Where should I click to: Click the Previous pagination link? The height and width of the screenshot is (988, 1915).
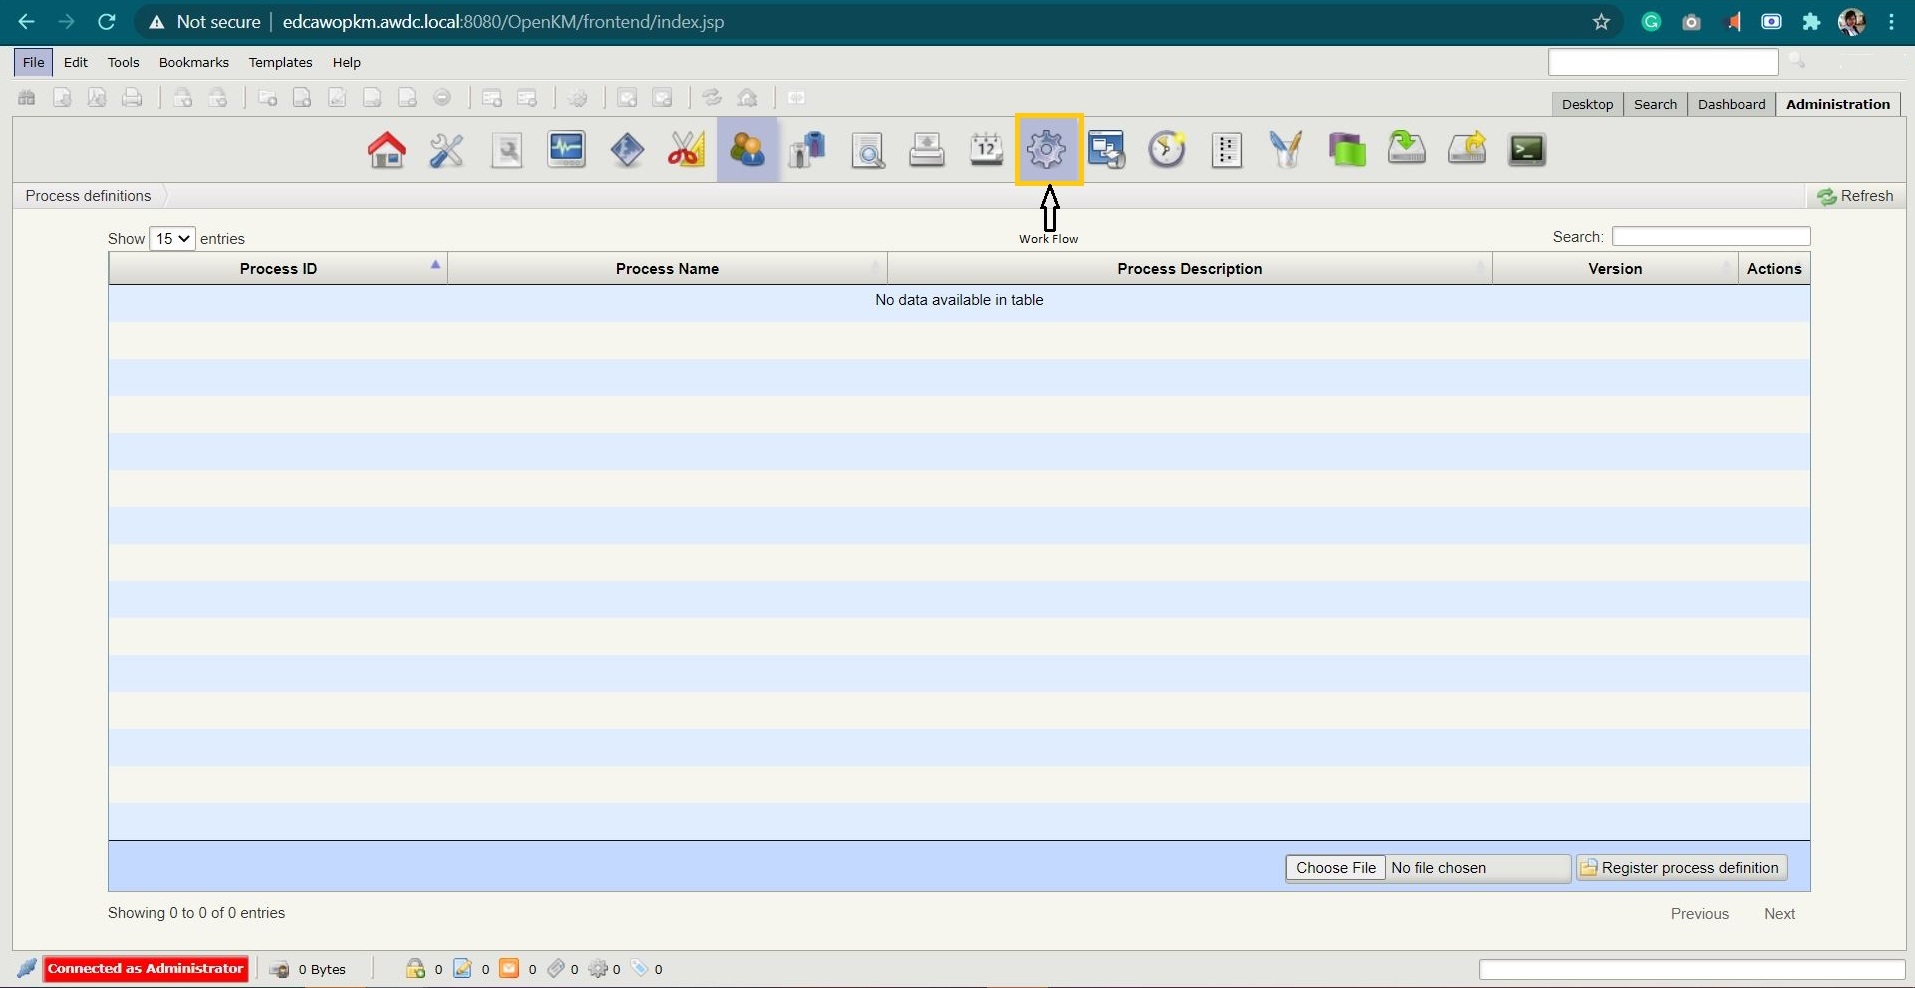tap(1699, 914)
